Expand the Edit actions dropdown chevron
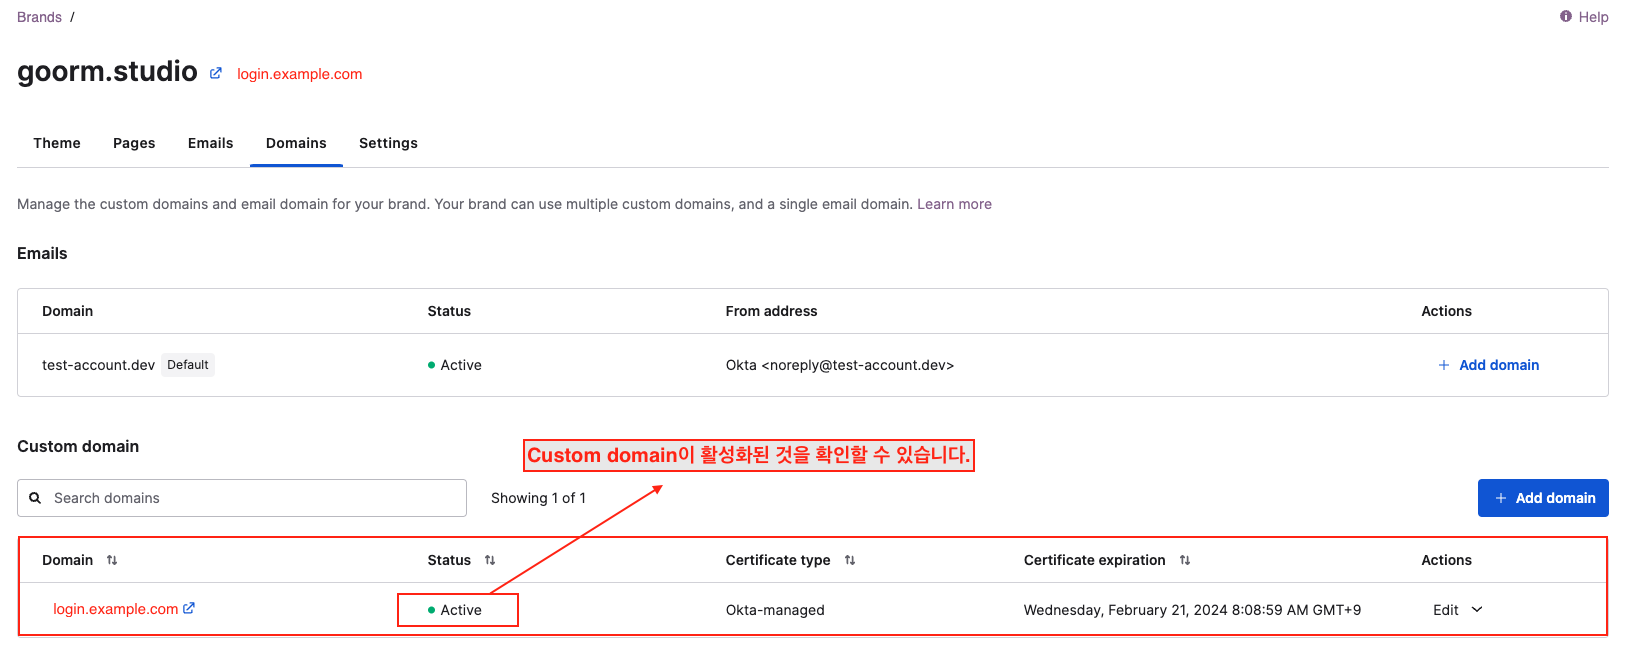 1477,609
